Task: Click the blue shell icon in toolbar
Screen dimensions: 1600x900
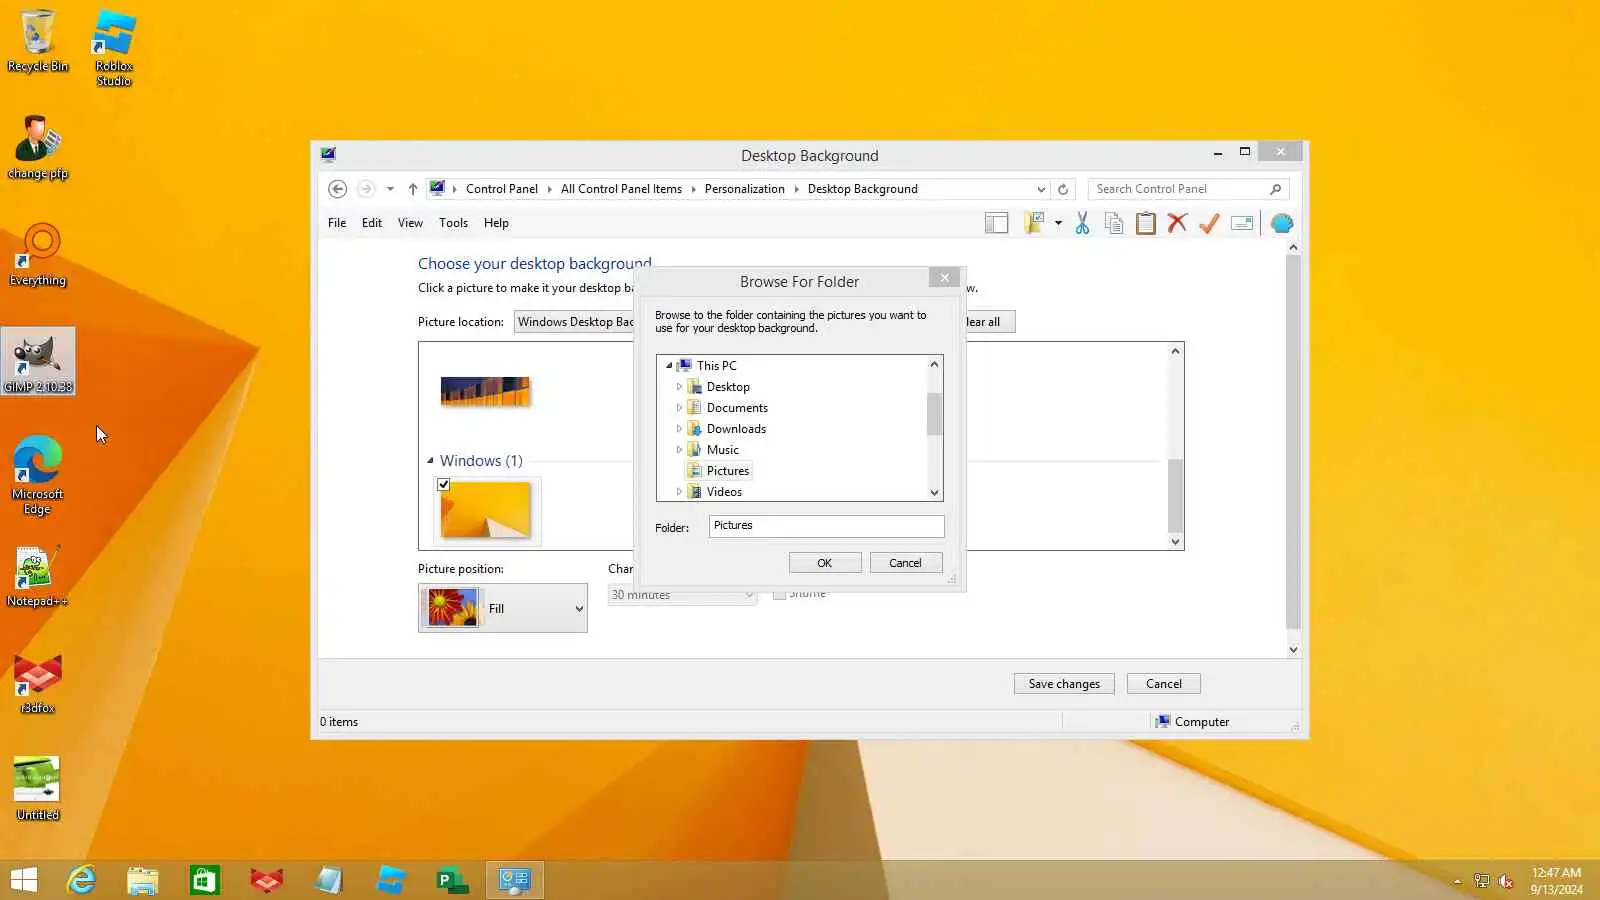Action: (1282, 223)
